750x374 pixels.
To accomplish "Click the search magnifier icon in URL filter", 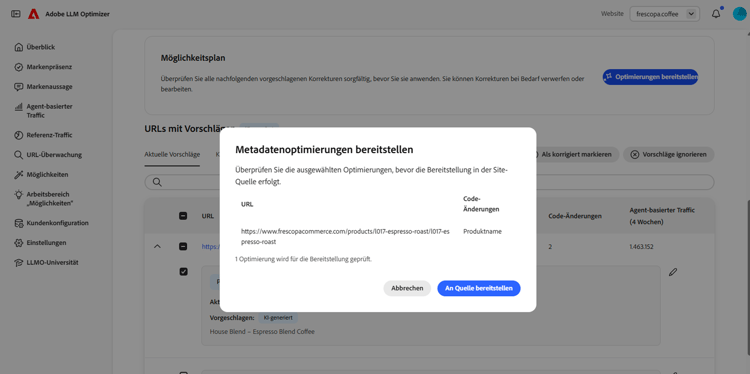I will 156,182.
